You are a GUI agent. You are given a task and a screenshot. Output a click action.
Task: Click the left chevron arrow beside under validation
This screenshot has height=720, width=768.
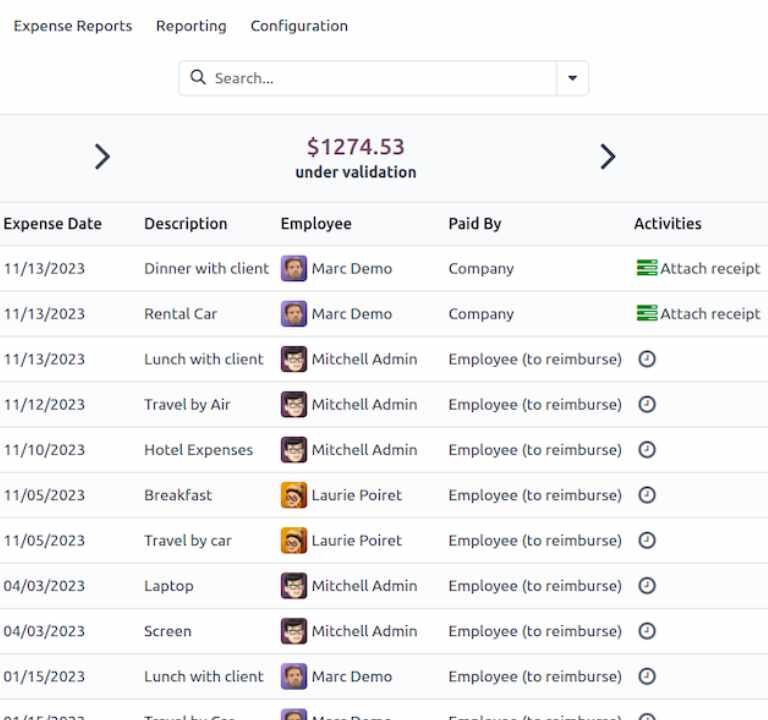tap(102, 156)
